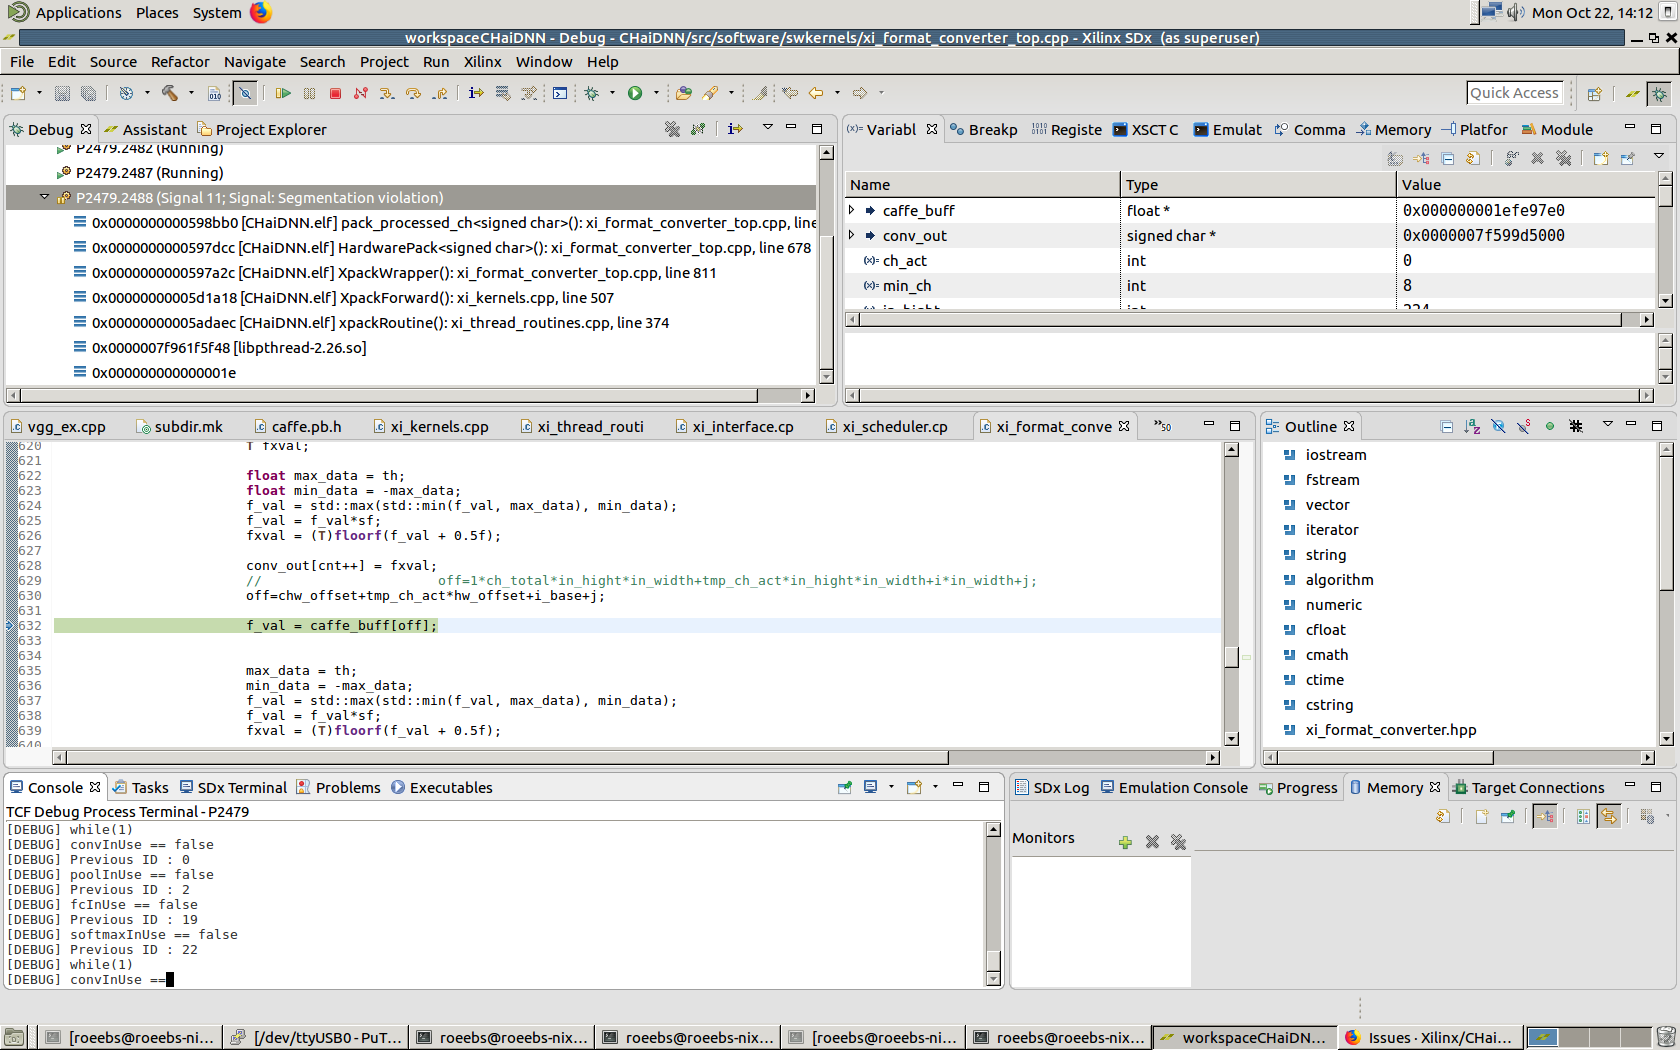Open the Debug view menu triangle

(768, 130)
